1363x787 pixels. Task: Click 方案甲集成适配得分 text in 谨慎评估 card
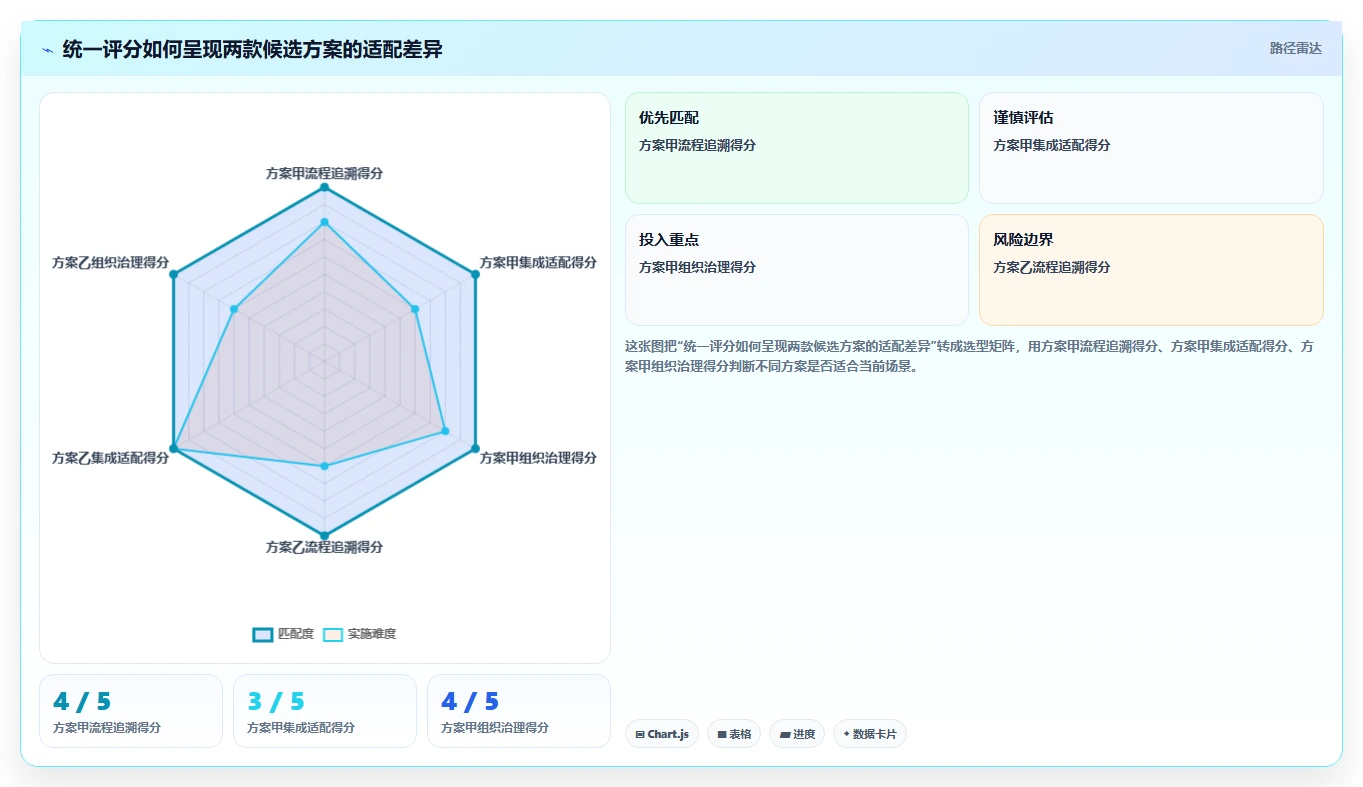tap(1052, 145)
